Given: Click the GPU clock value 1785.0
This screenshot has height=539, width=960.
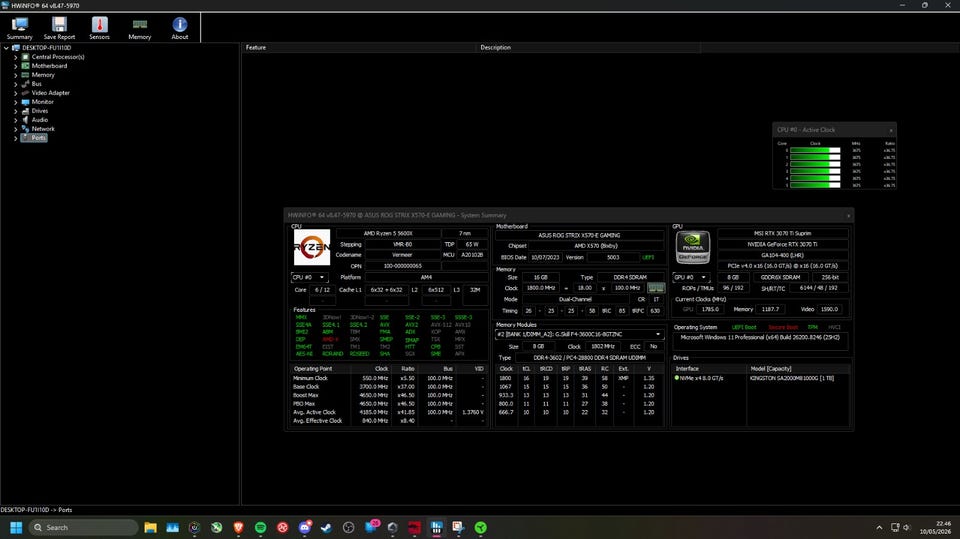Looking at the screenshot, I should 710,309.
